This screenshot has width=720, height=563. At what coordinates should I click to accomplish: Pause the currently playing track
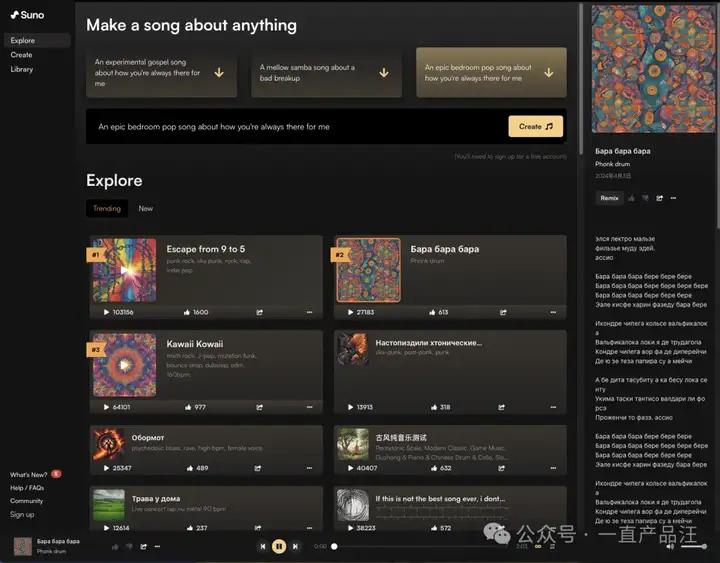coord(279,546)
